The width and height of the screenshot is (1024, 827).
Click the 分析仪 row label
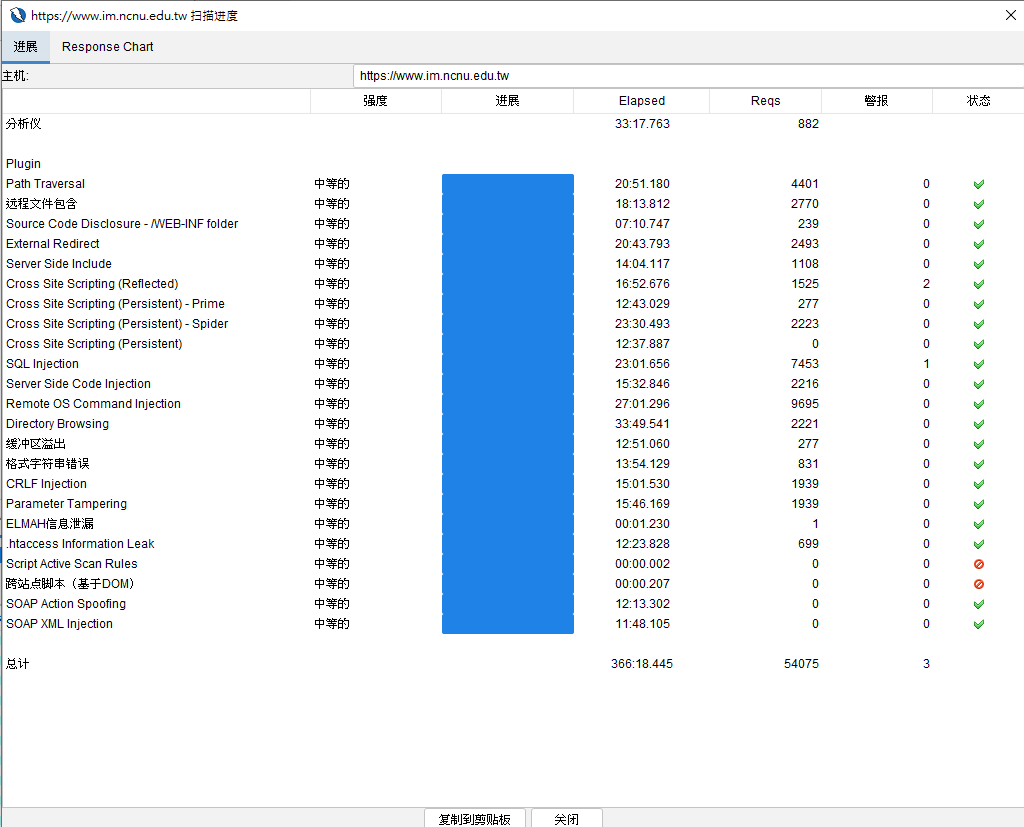(24, 123)
